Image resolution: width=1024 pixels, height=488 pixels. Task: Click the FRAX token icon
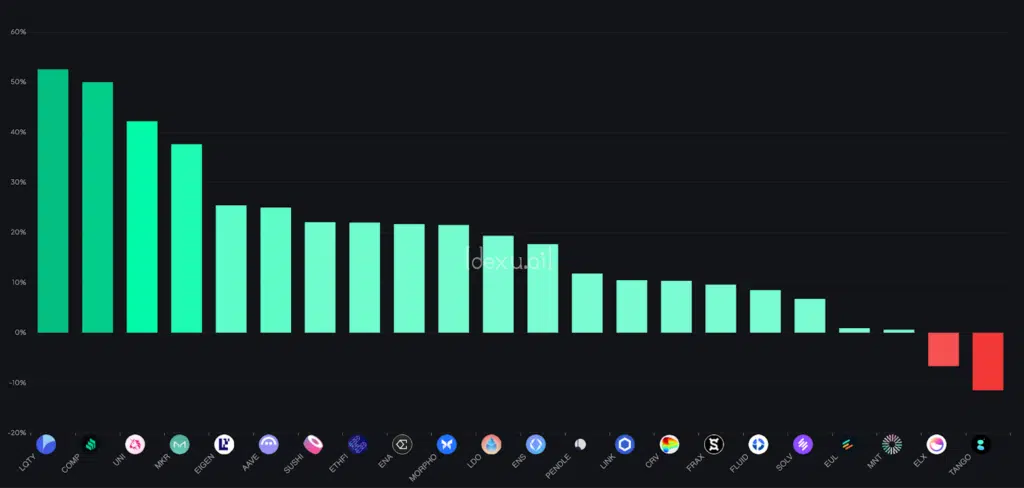pyautogui.click(x=714, y=444)
